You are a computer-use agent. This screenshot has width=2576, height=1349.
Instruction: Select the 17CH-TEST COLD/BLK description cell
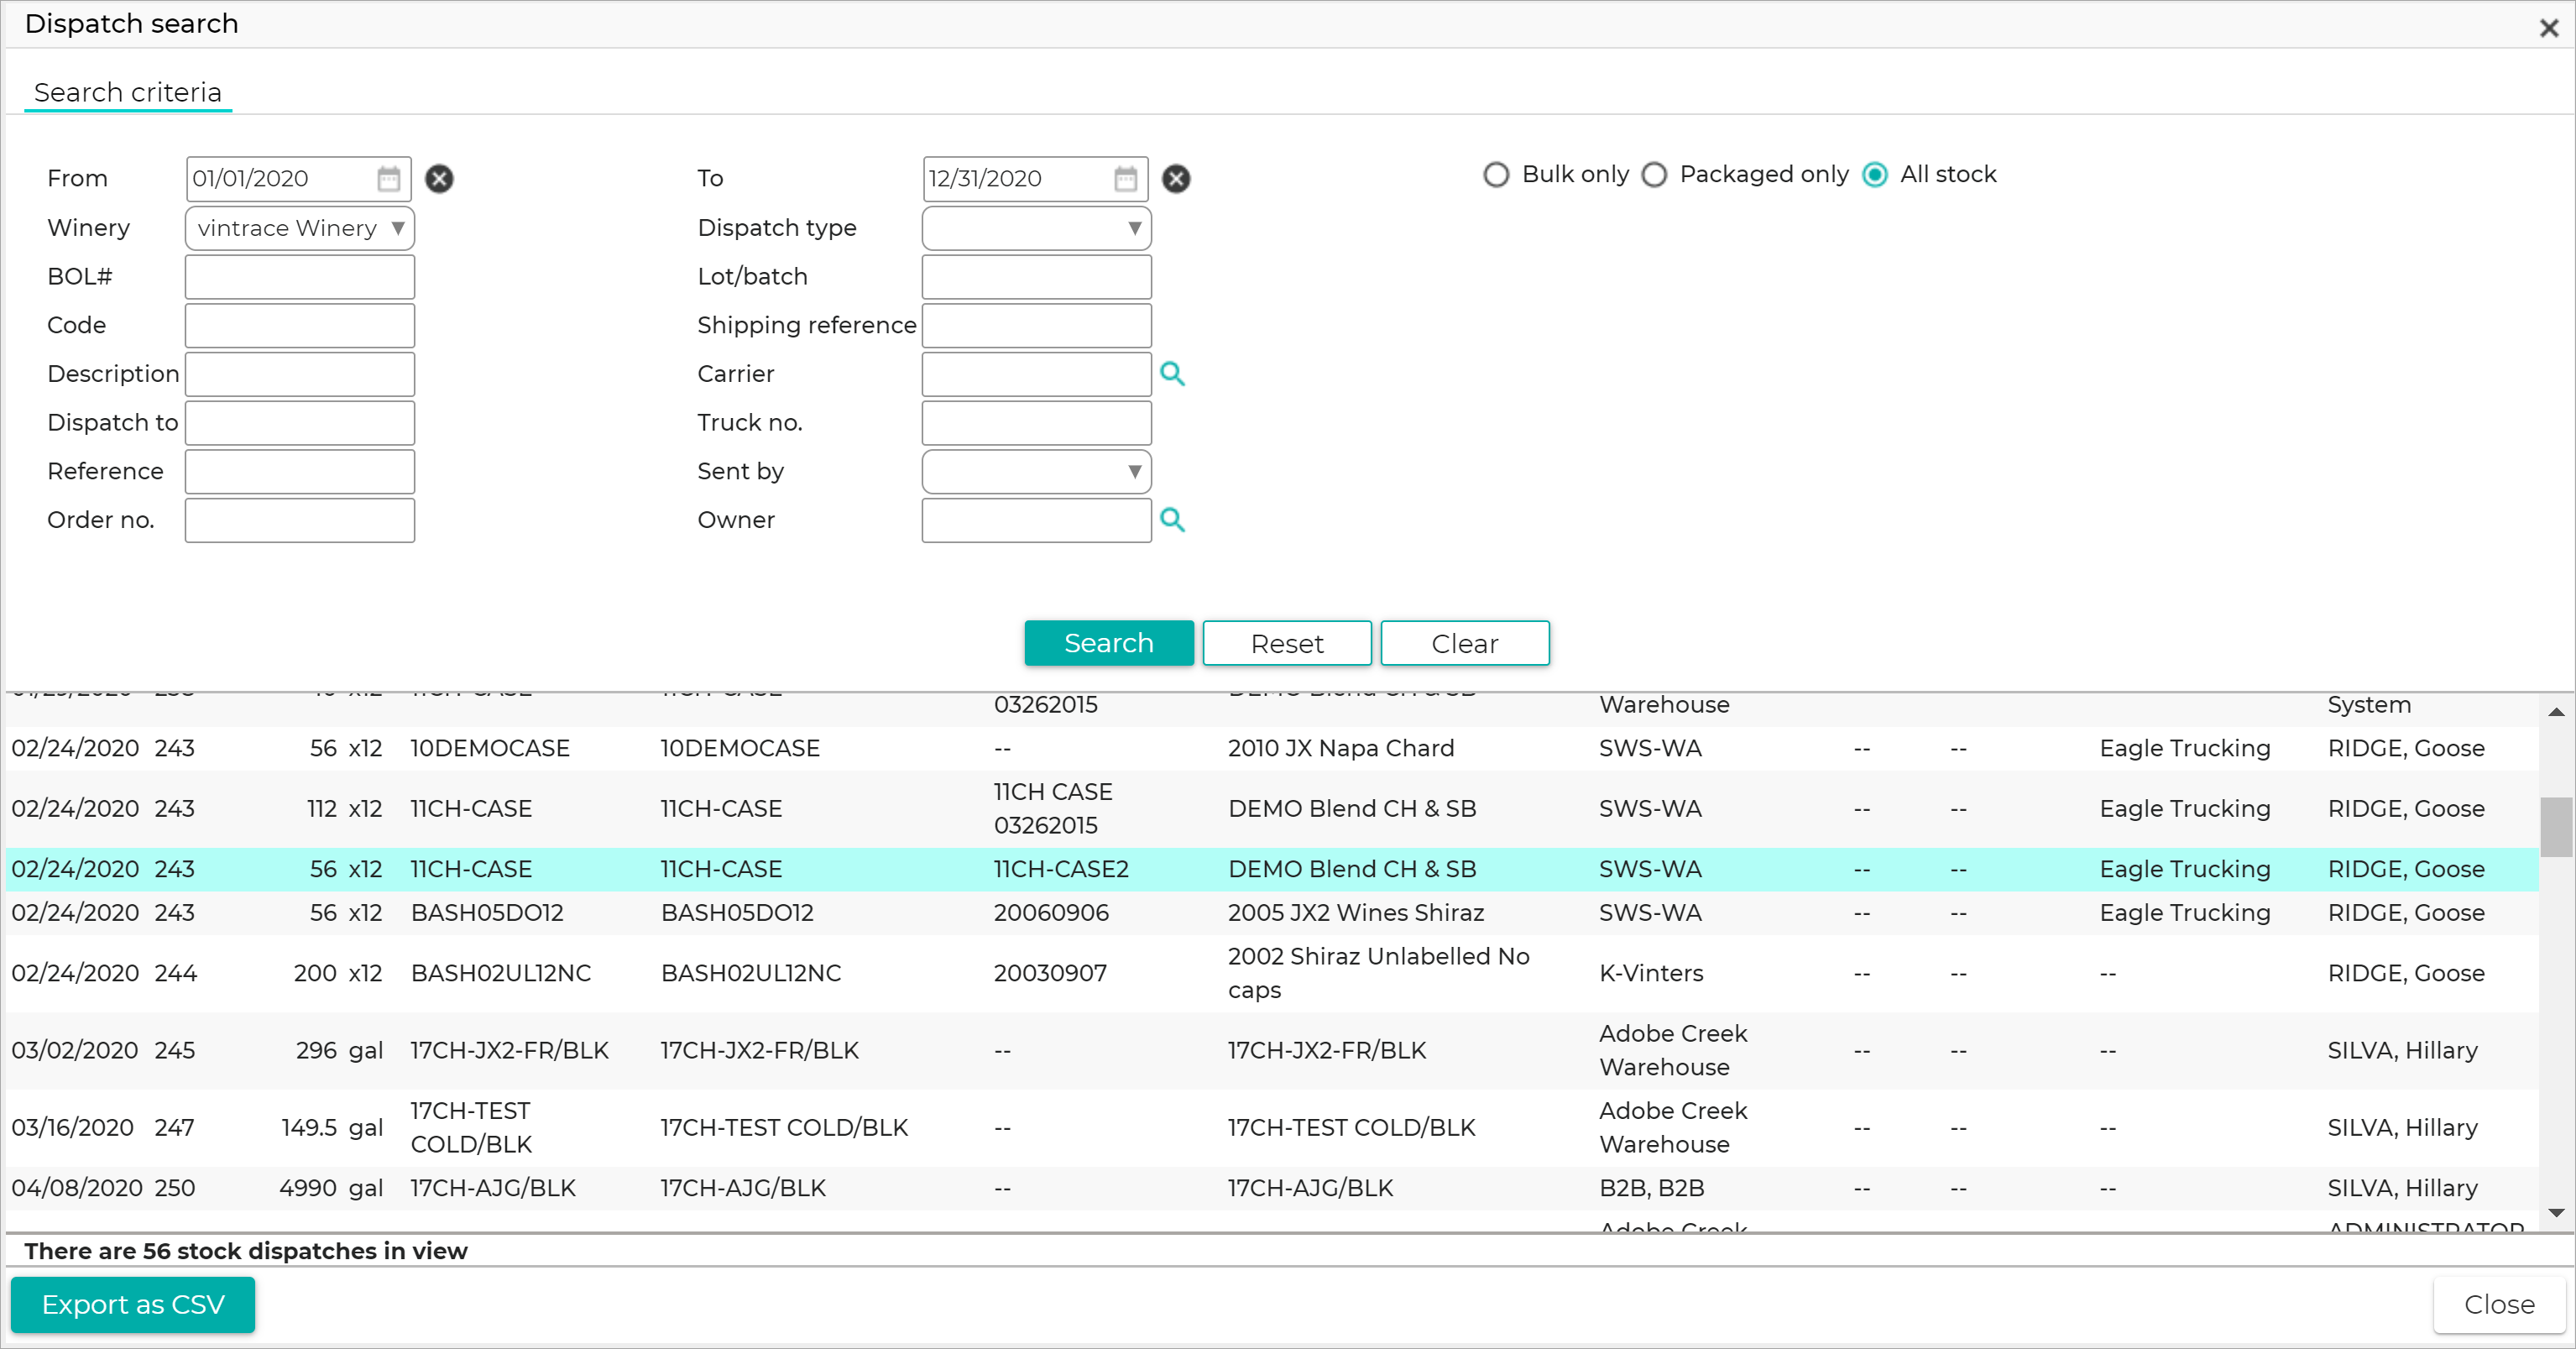1351,1128
